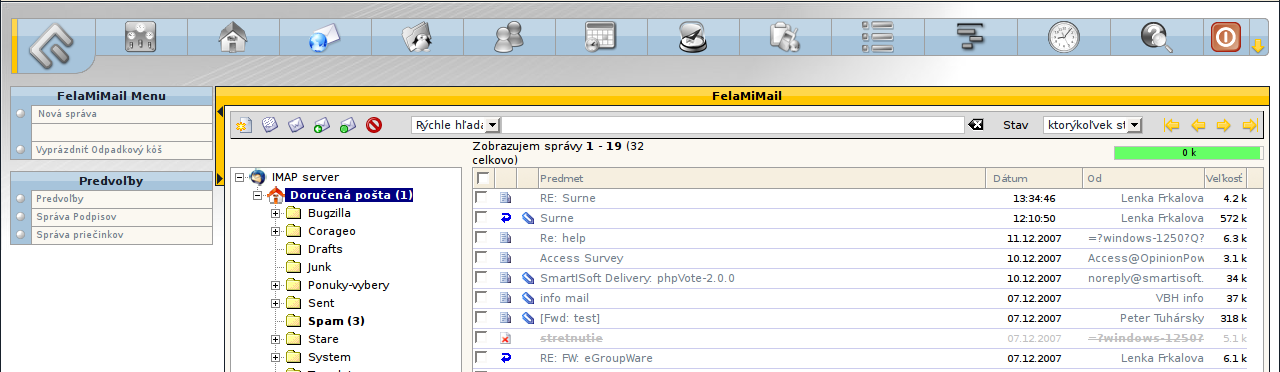Image resolution: width=1280 pixels, height=372 pixels.
Task: Check the 'info mail' message checkbox
Action: tap(482, 297)
